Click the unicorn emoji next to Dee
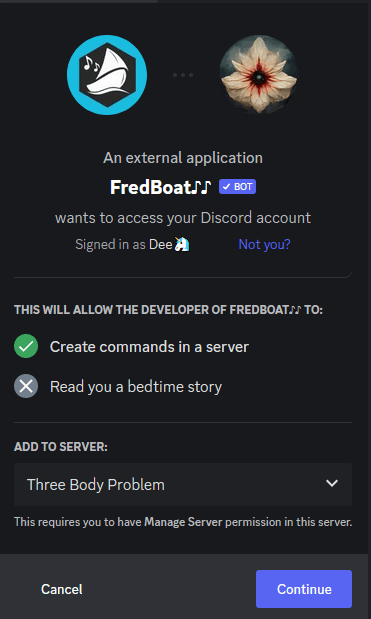The image size is (371, 619). [x=182, y=245]
